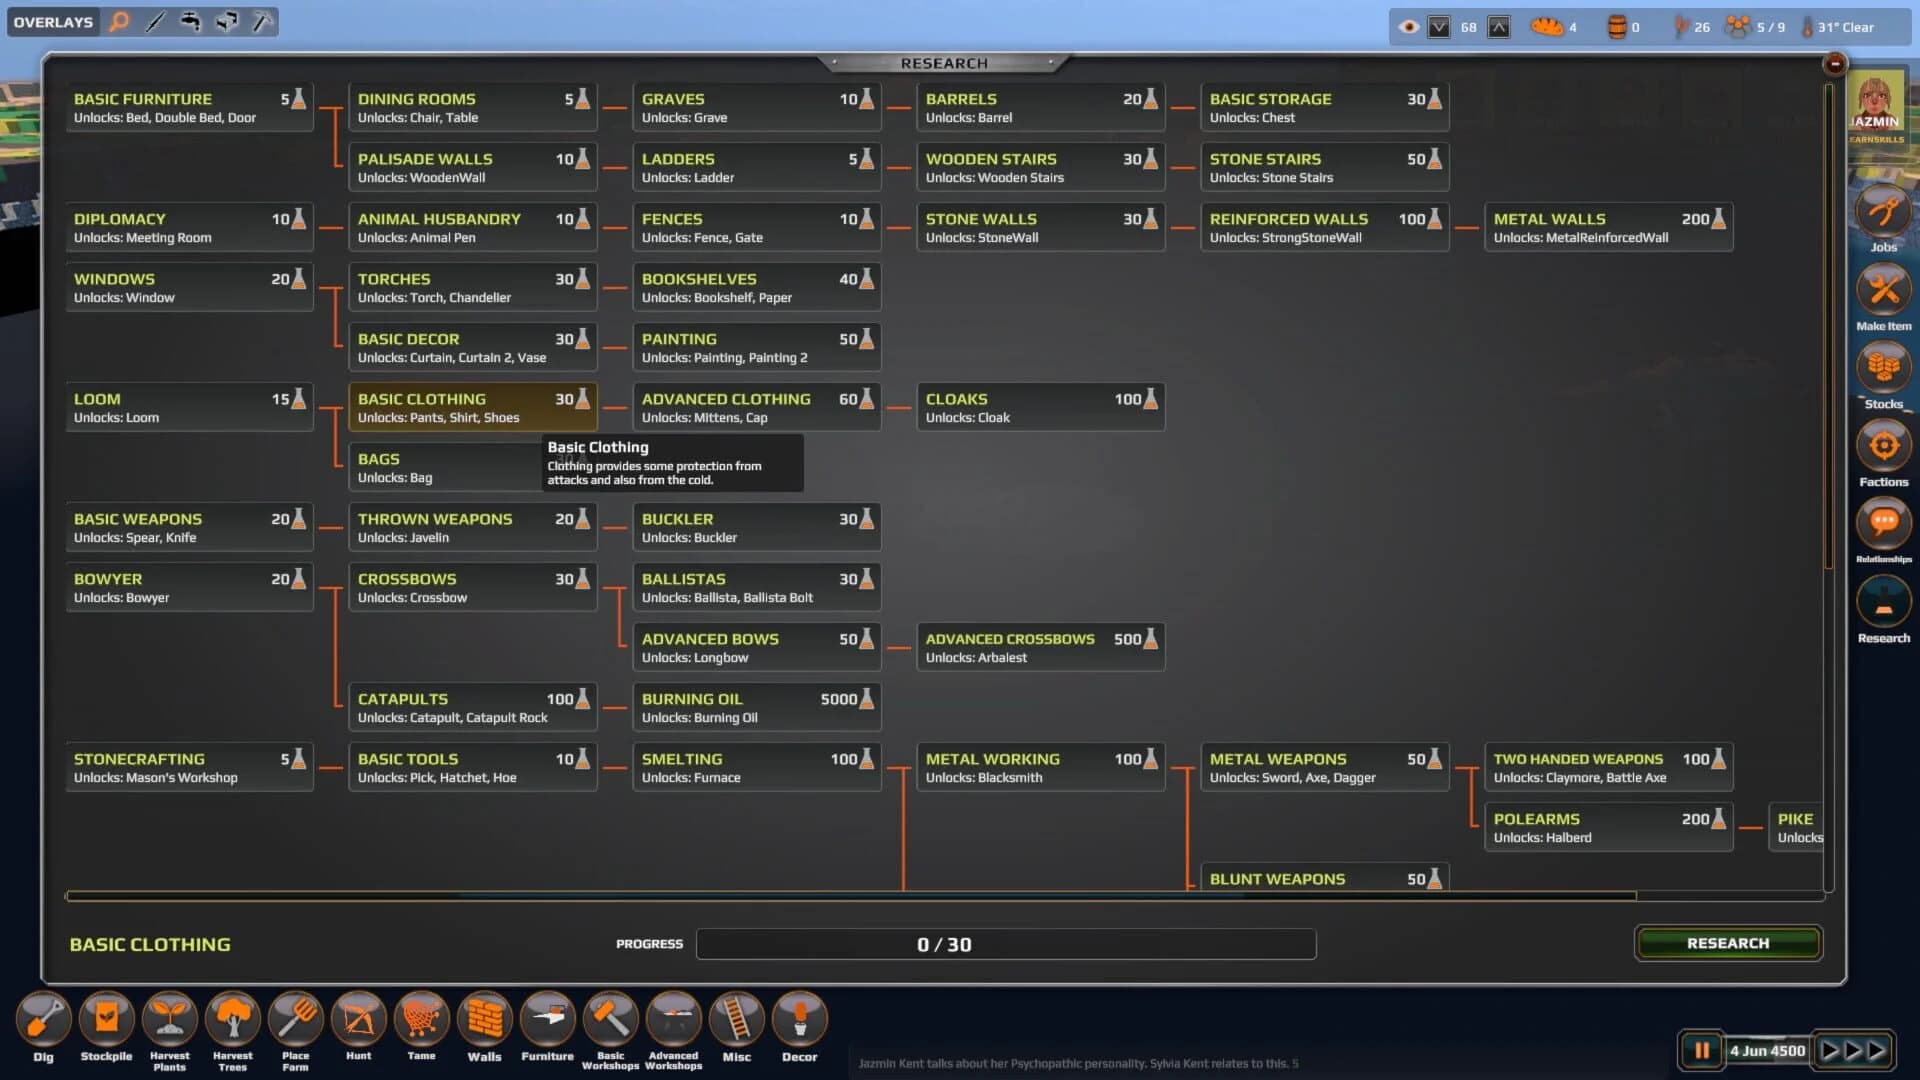Click the down arrow to lower view depth
Image resolution: width=1920 pixels, height=1080 pixels.
tap(1440, 27)
